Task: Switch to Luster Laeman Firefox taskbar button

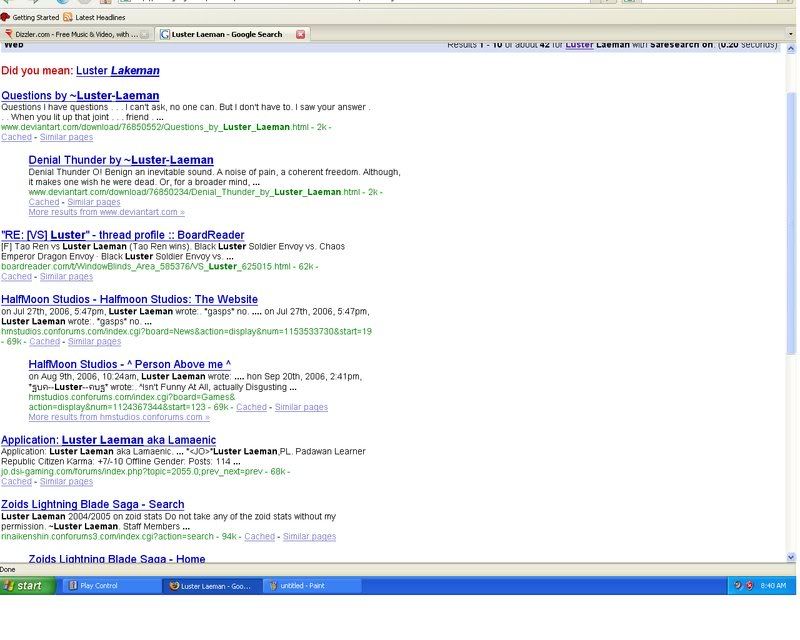Action: click(x=212, y=586)
